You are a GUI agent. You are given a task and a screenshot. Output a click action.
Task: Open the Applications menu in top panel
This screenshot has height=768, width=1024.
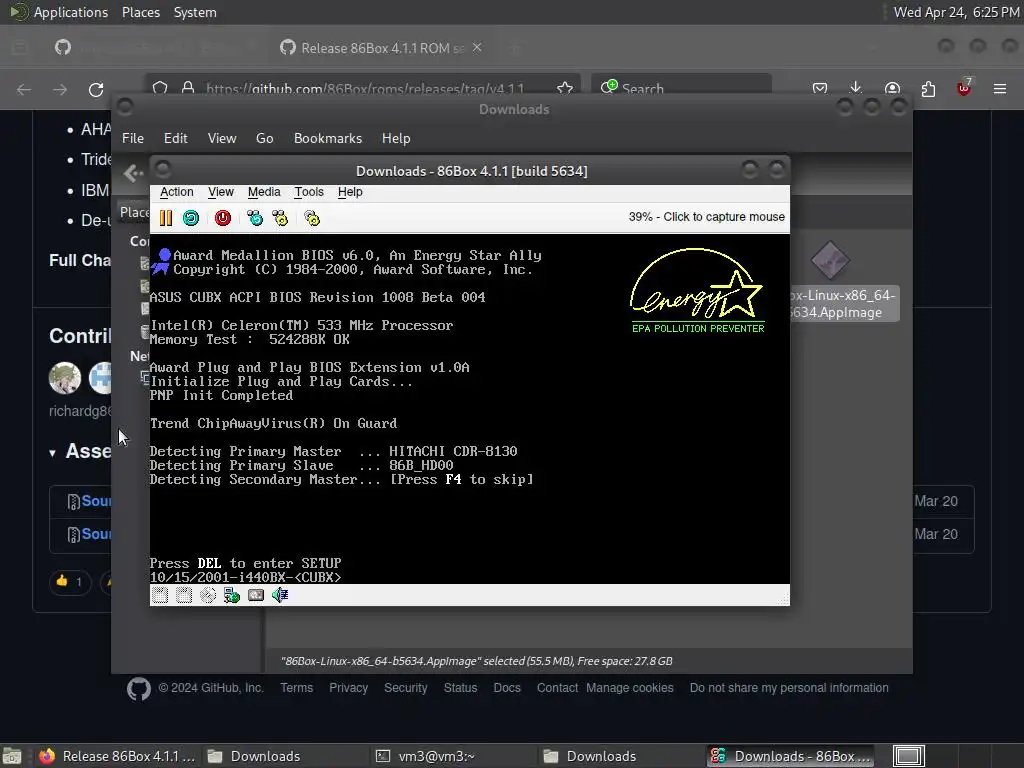tap(71, 12)
